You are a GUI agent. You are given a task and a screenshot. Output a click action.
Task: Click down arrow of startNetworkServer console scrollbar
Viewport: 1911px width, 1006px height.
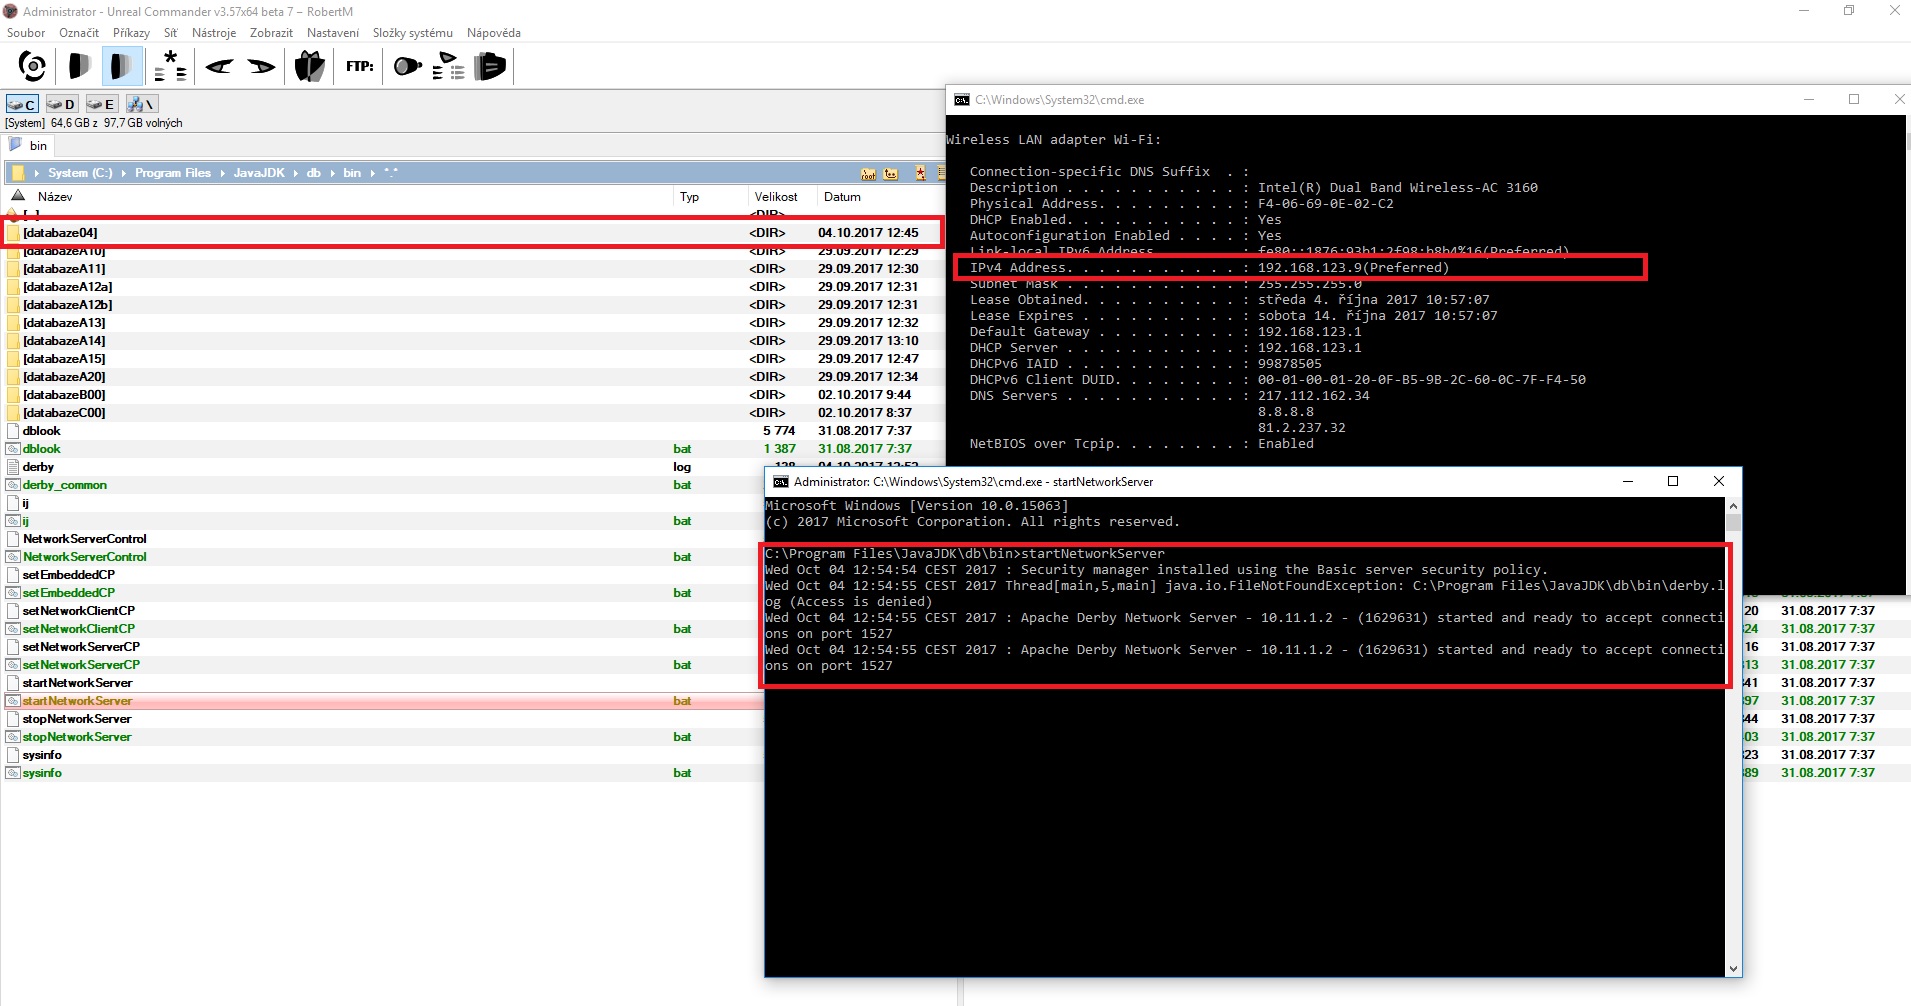pos(1733,968)
